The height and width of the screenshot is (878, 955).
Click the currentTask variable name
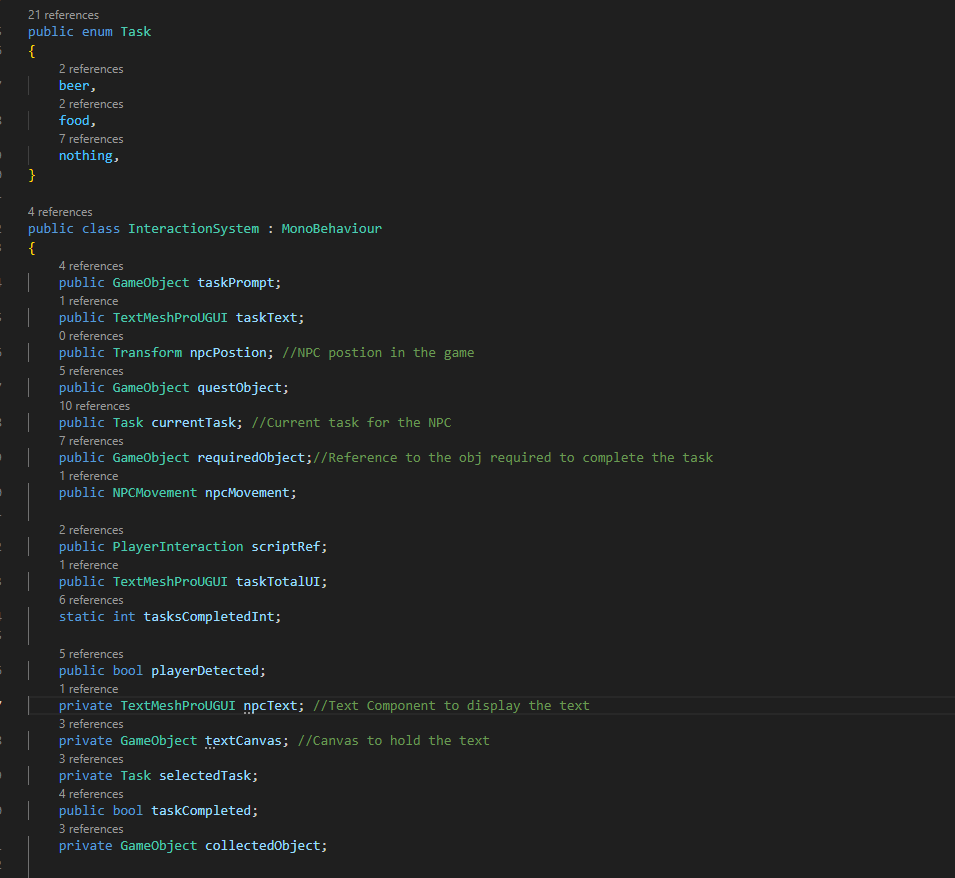[x=193, y=423]
